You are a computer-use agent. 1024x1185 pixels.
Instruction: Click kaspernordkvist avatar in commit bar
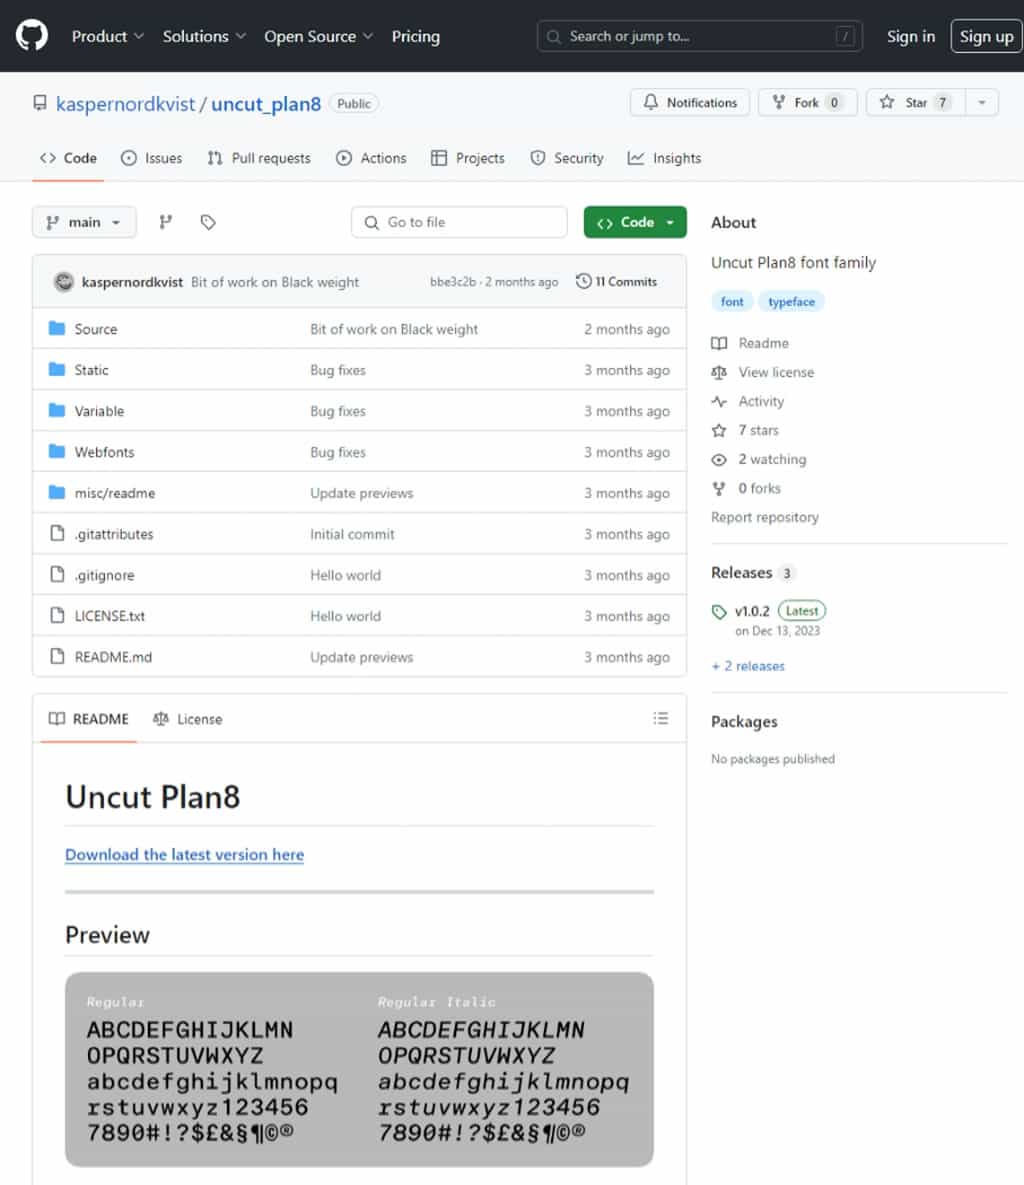point(64,282)
